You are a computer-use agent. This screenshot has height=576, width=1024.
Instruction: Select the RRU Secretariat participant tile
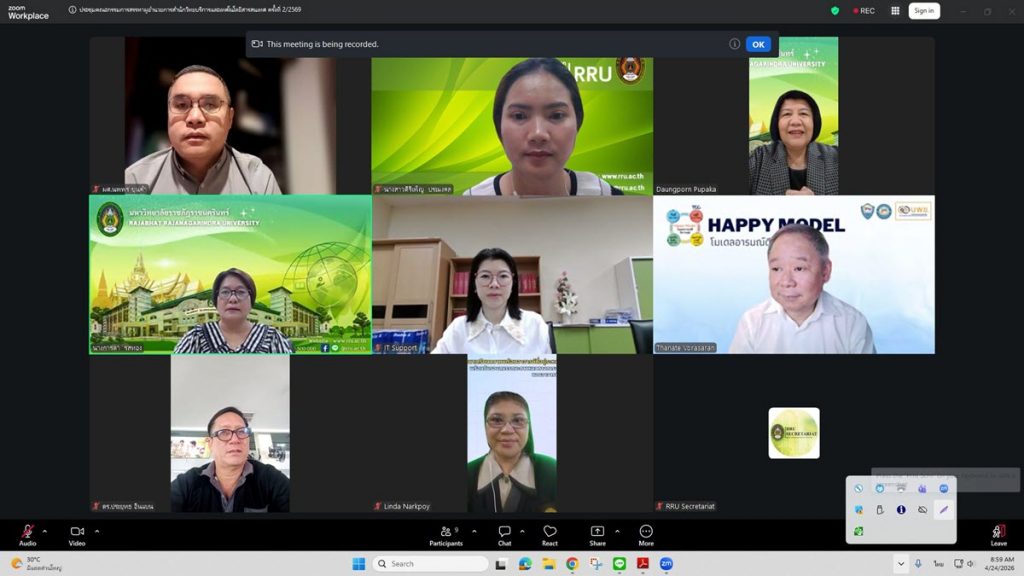pyautogui.click(x=794, y=434)
